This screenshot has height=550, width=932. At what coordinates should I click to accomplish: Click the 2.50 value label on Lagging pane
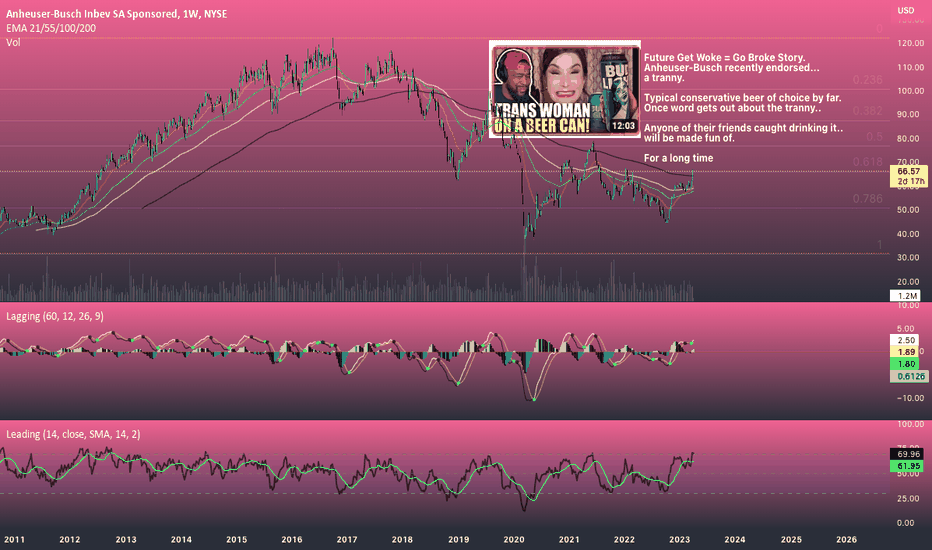[x=905, y=340]
